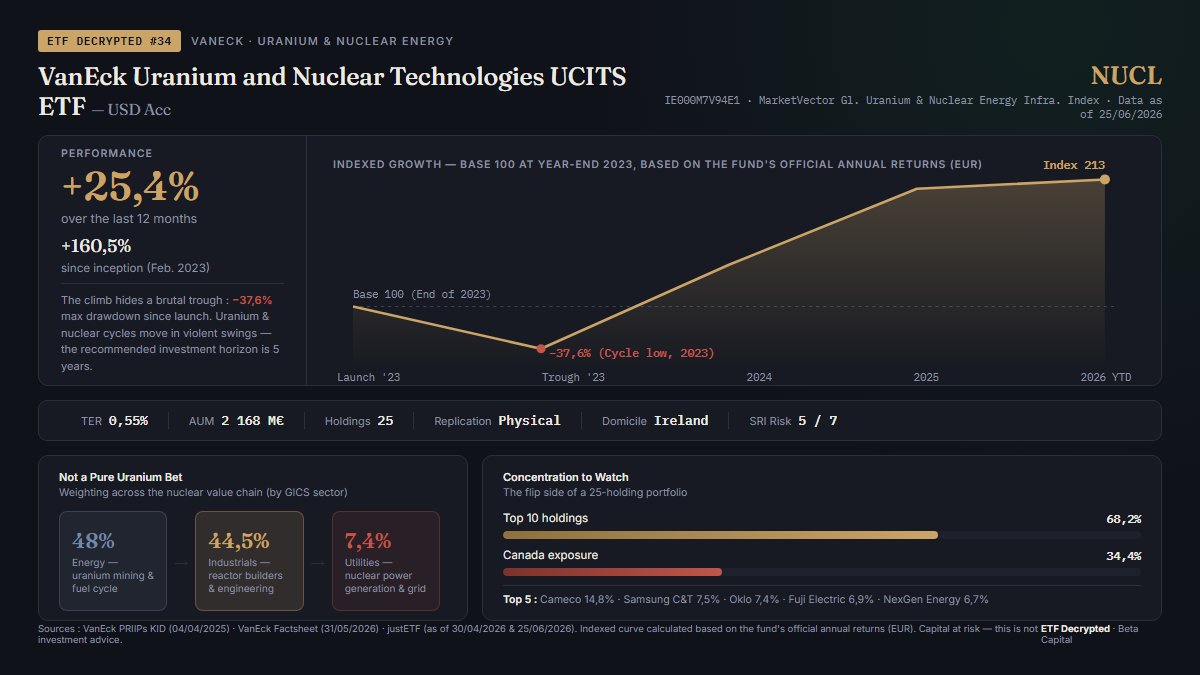1200x675 pixels.
Task: Click the PERFORMANCE section label
Action: tap(107, 154)
